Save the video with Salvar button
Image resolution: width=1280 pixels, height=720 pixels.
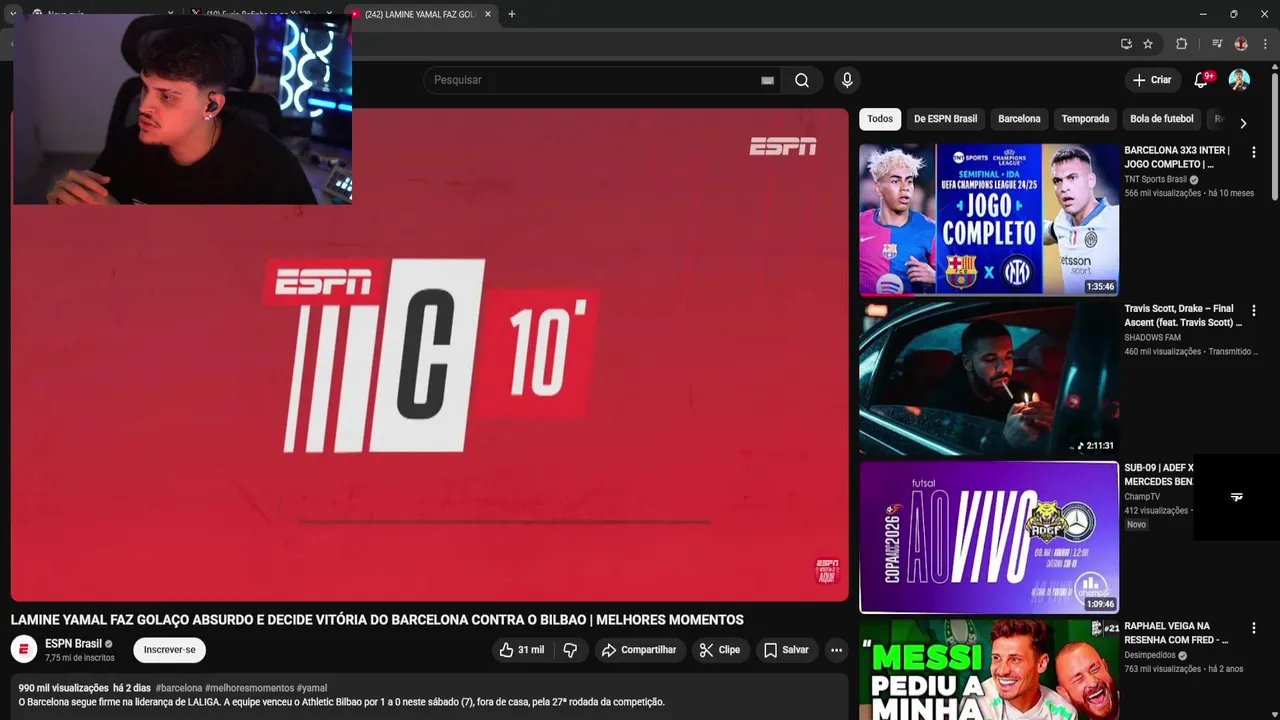pyautogui.click(x=786, y=650)
